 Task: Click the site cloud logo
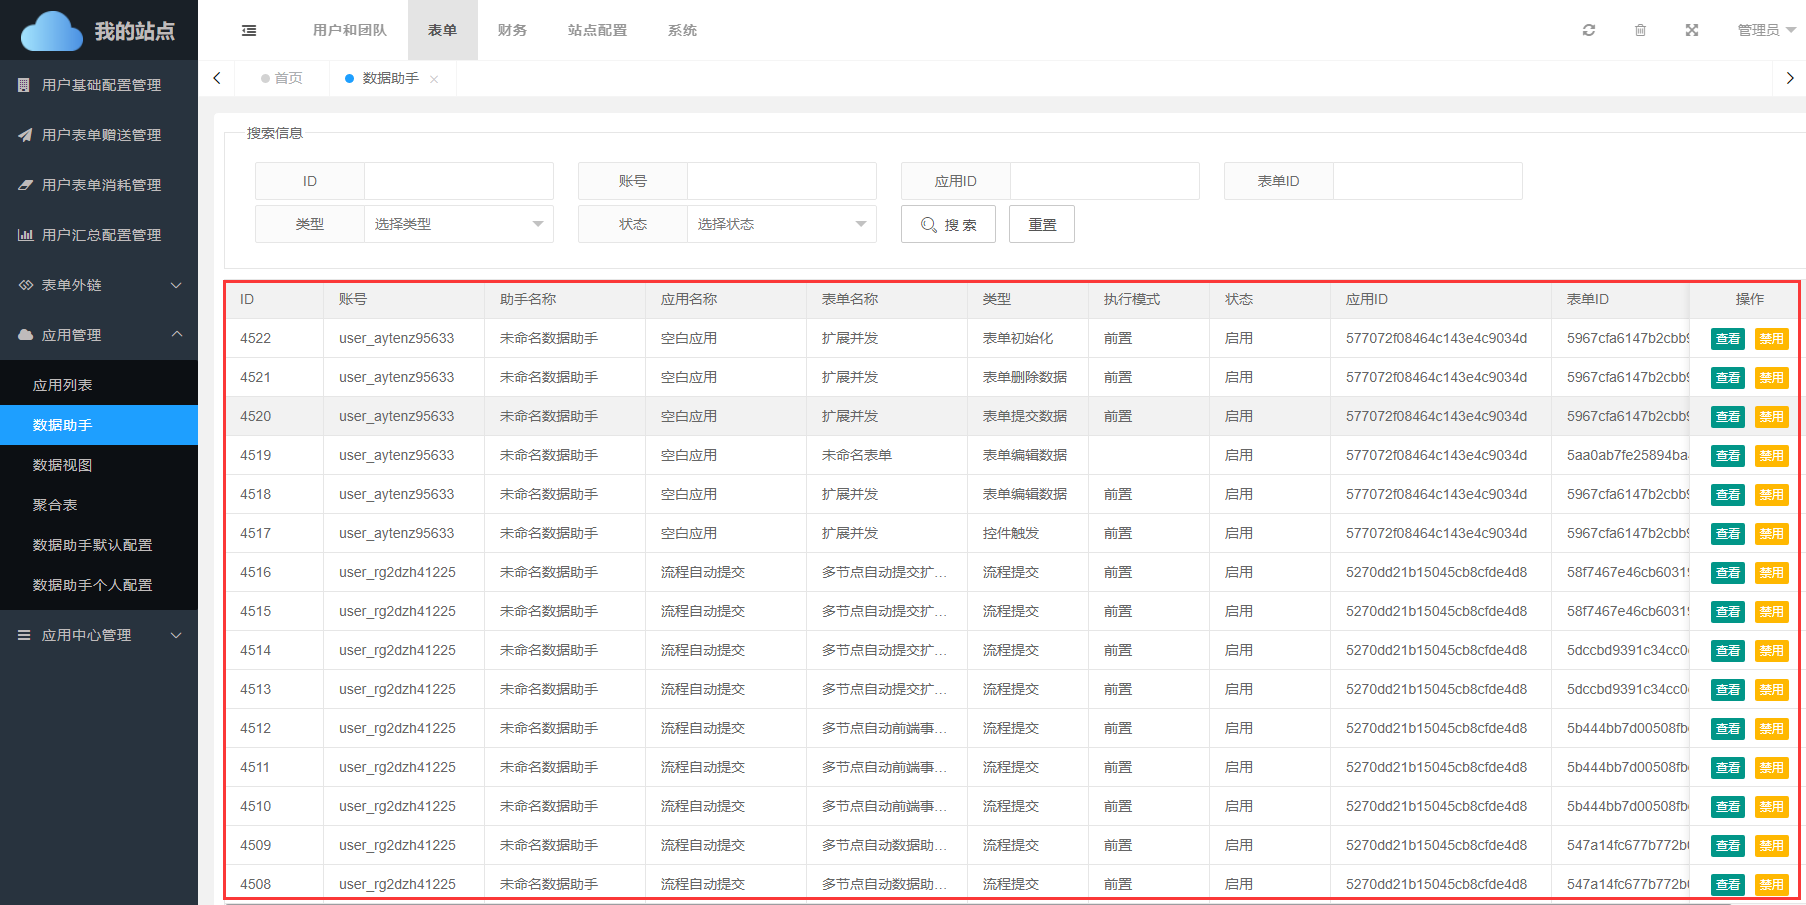pyautogui.click(x=52, y=31)
